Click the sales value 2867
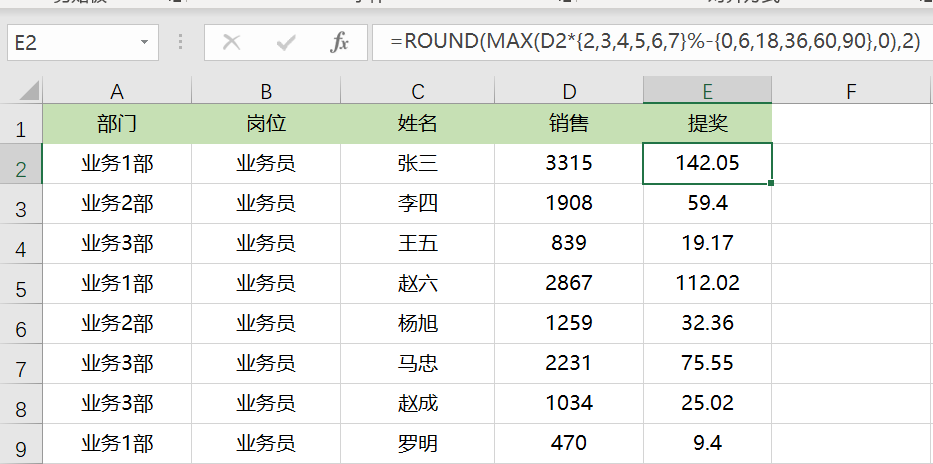Viewport: 933px width, 464px height. 569,284
